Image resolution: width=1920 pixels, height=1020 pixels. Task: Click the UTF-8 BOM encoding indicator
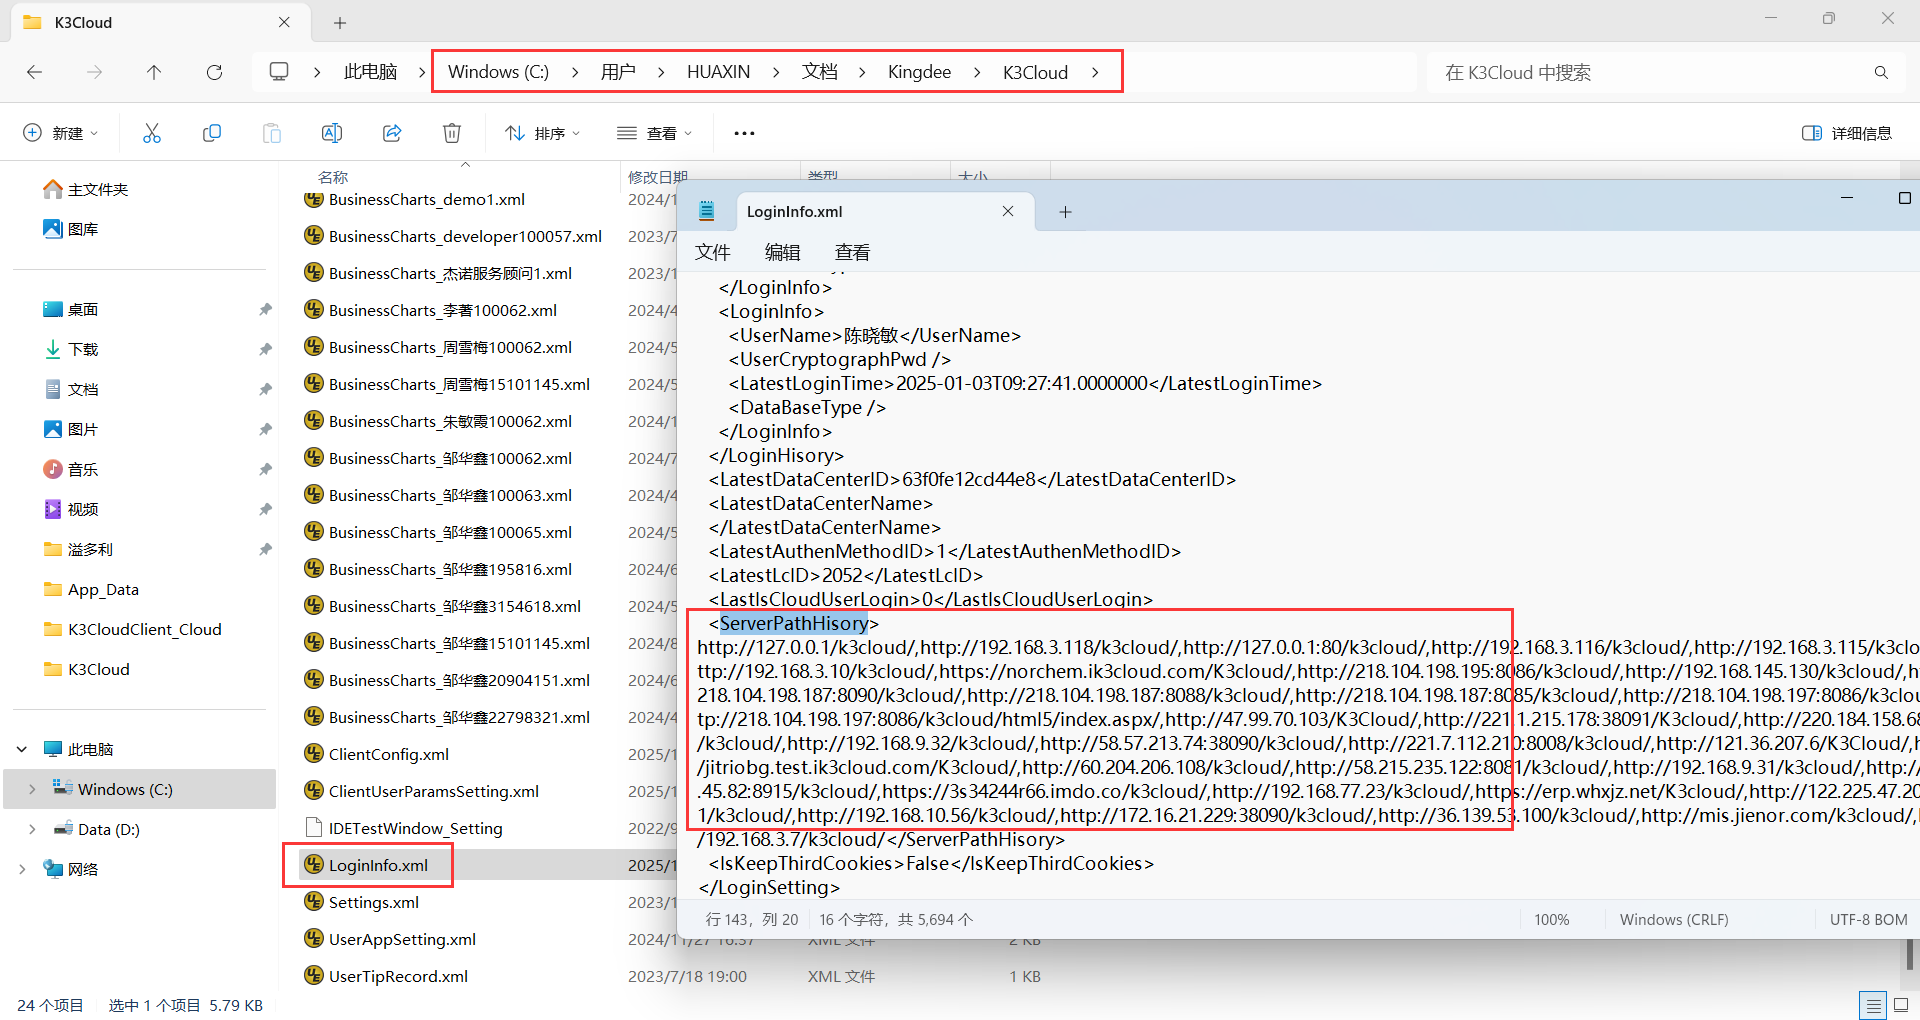tap(1868, 919)
